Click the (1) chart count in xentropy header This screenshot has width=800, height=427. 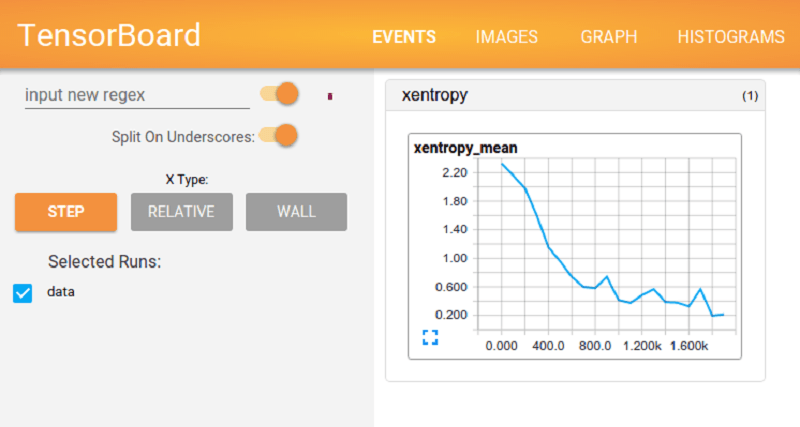pos(749,97)
